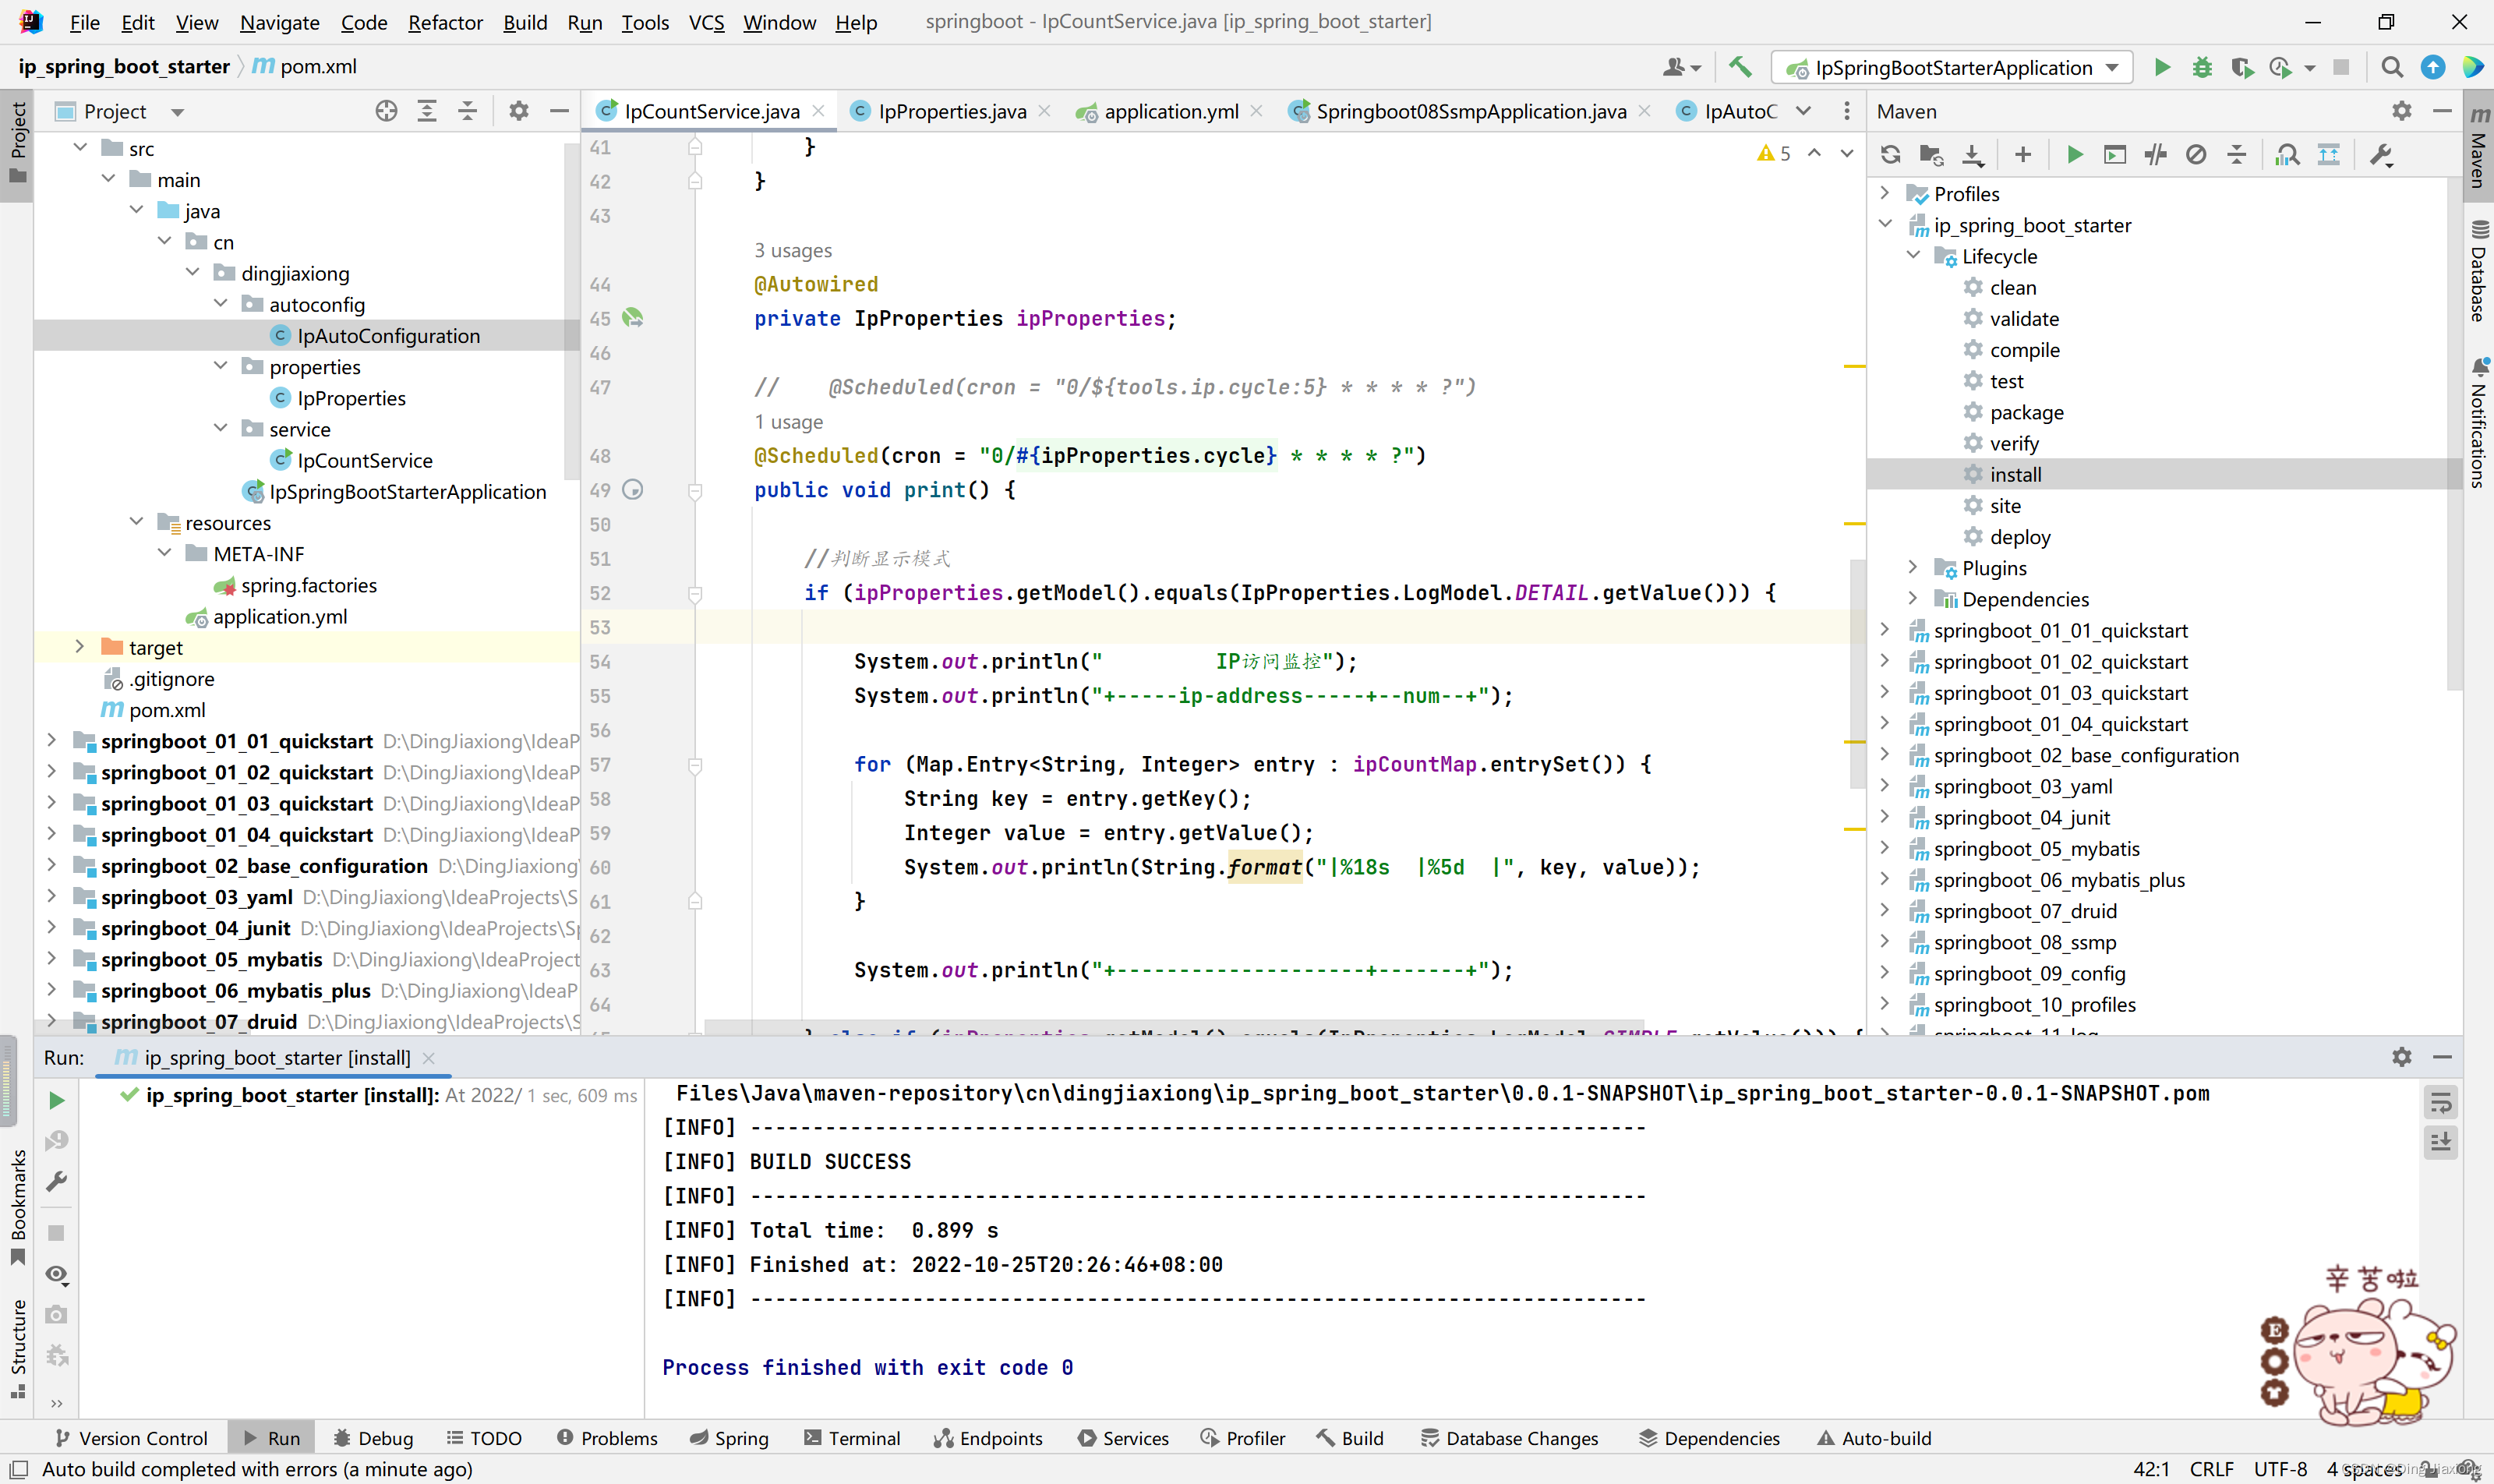Collapse the Lifecycle node in Maven

click(x=1913, y=255)
